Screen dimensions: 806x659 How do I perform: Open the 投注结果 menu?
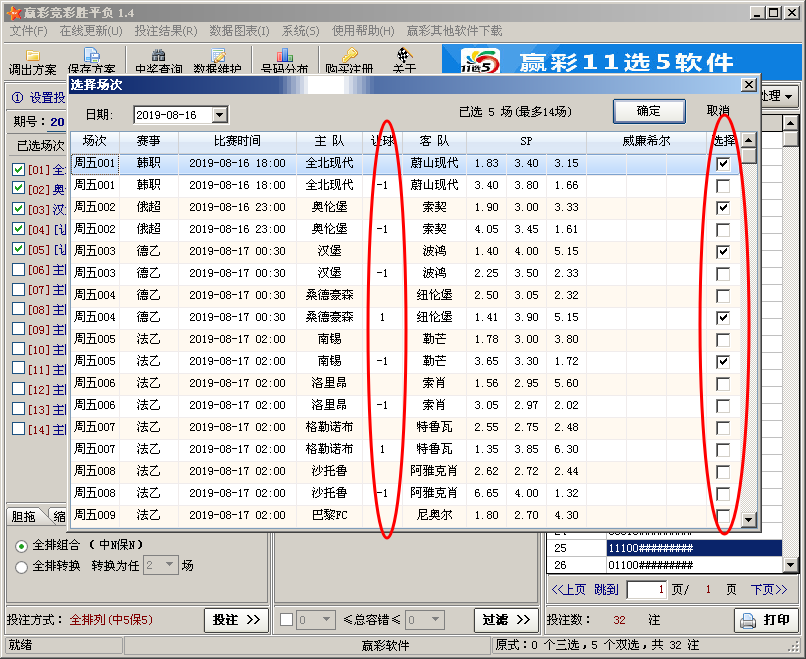166,31
